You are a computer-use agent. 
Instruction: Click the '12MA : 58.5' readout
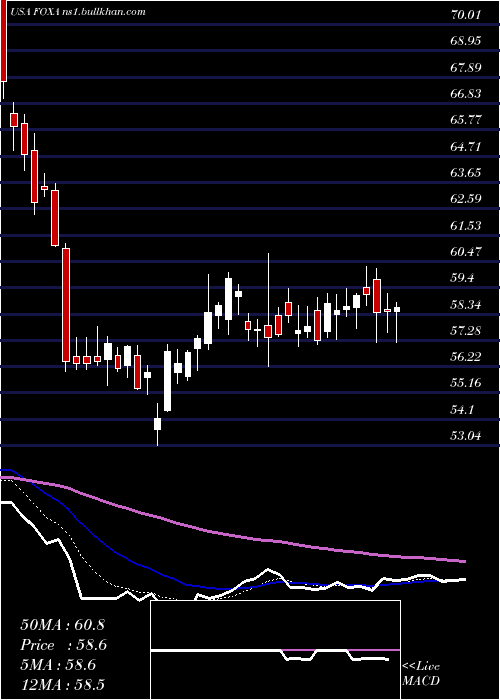(x=63, y=684)
